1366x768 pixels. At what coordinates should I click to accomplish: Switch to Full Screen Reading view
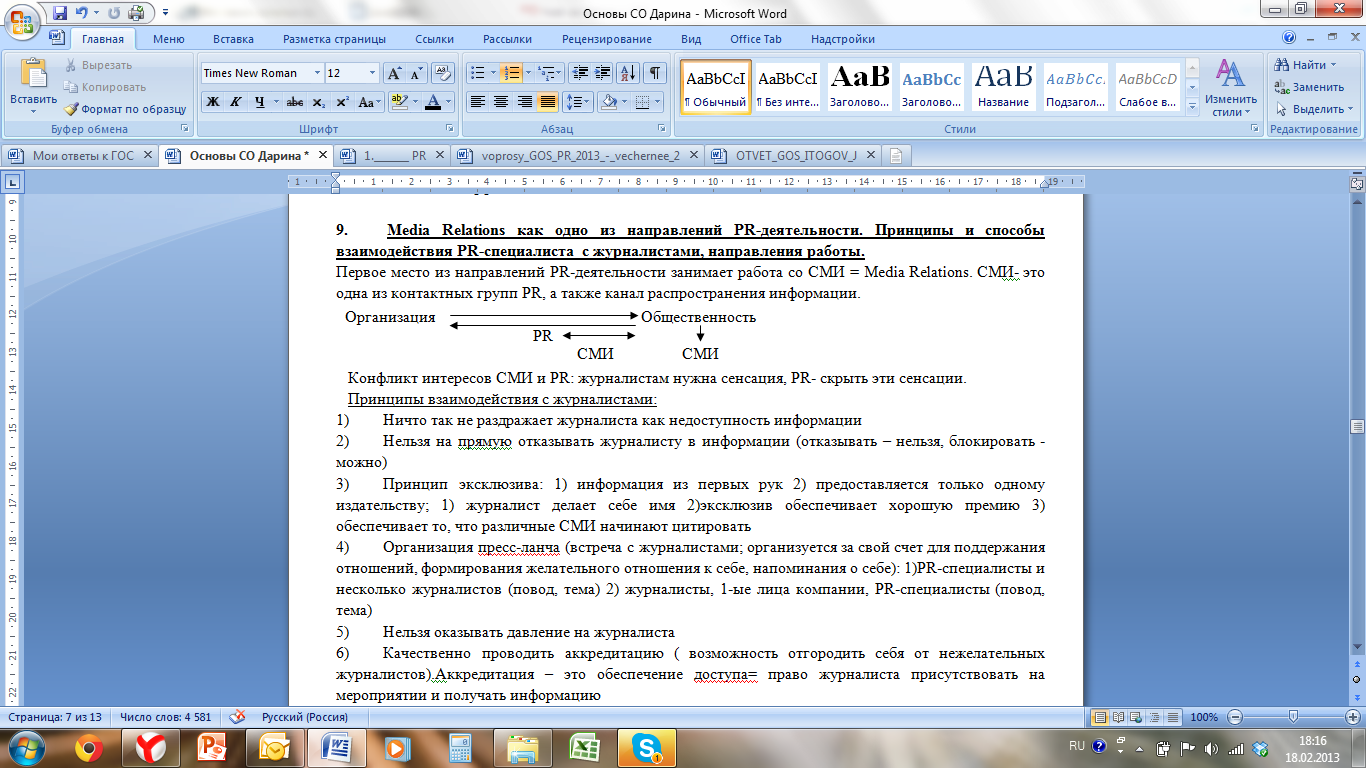click(1119, 717)
